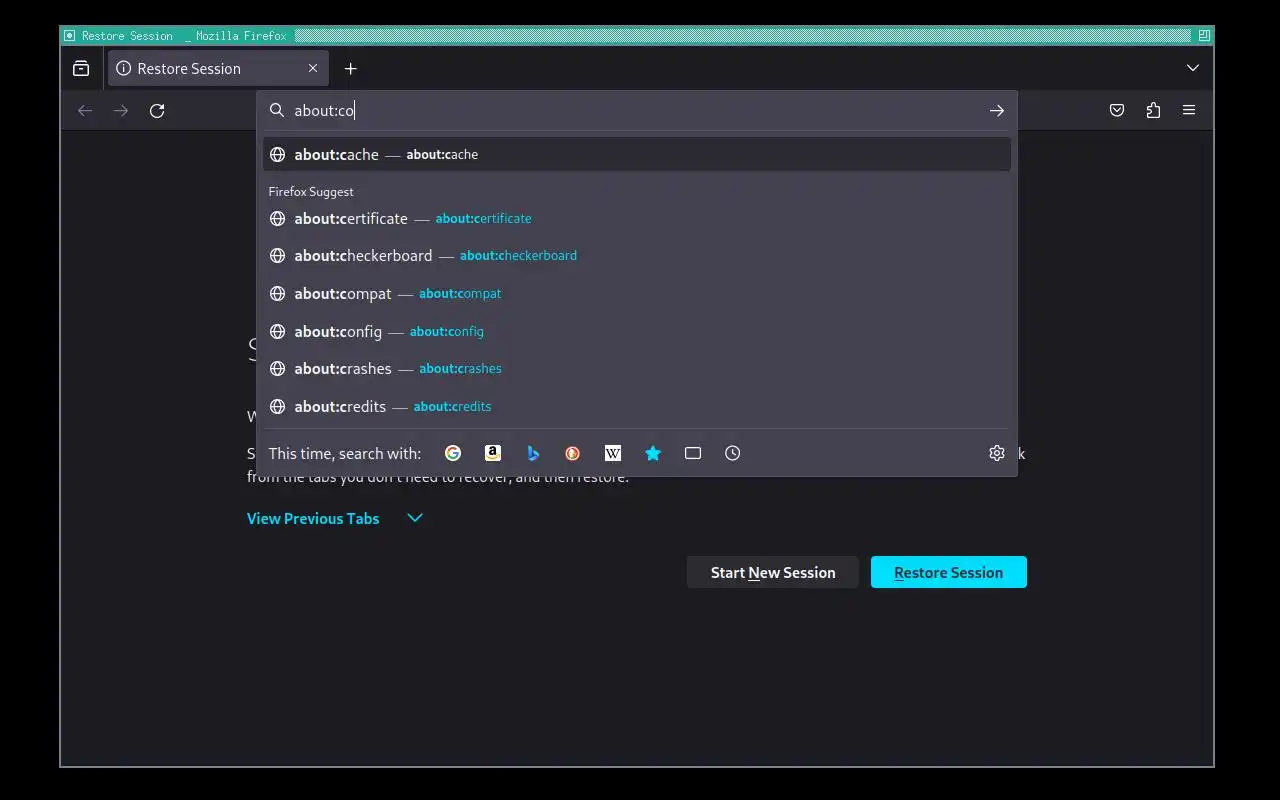Select the about:config suggestion
Image resolution: width=1280 pixels, height=800 pixels.
pyautogui.click(x=637, y=331)
